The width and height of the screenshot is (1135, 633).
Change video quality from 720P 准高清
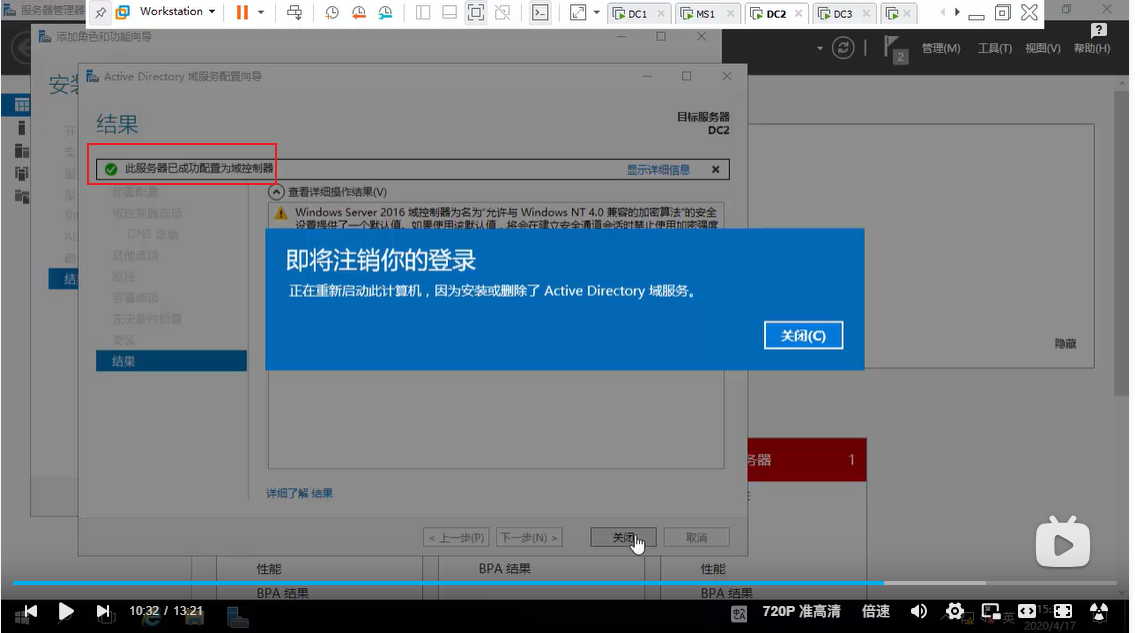(801, 612)
